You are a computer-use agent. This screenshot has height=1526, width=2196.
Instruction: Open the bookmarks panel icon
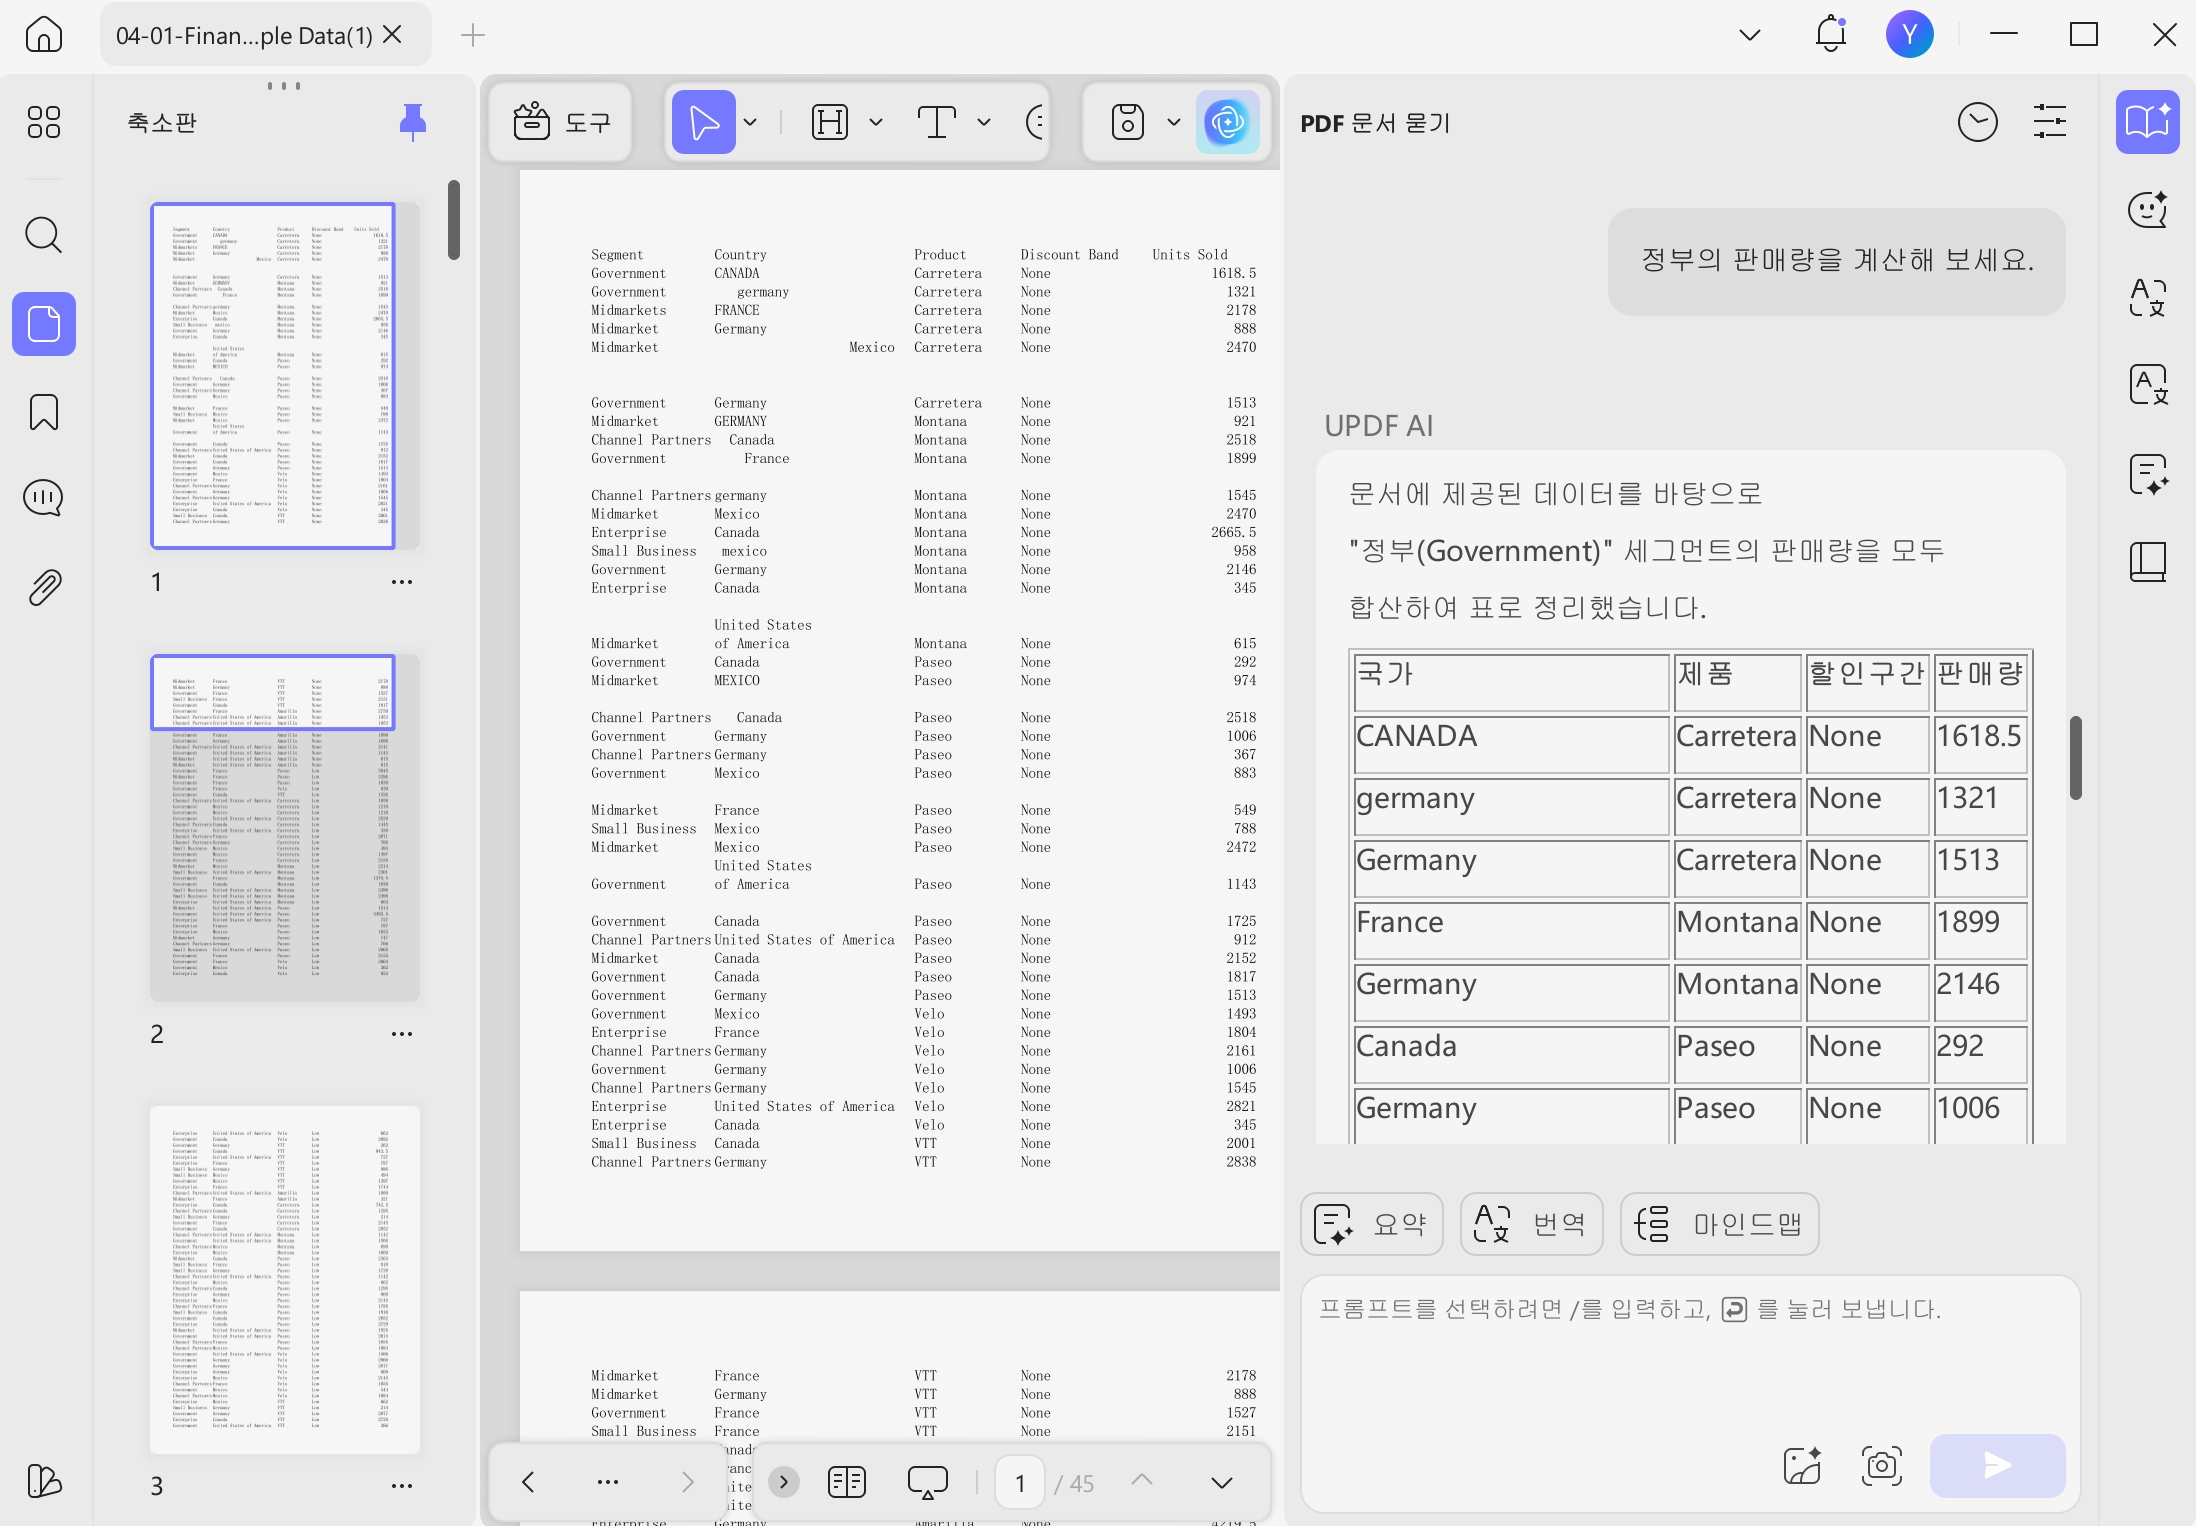point(43,412)
